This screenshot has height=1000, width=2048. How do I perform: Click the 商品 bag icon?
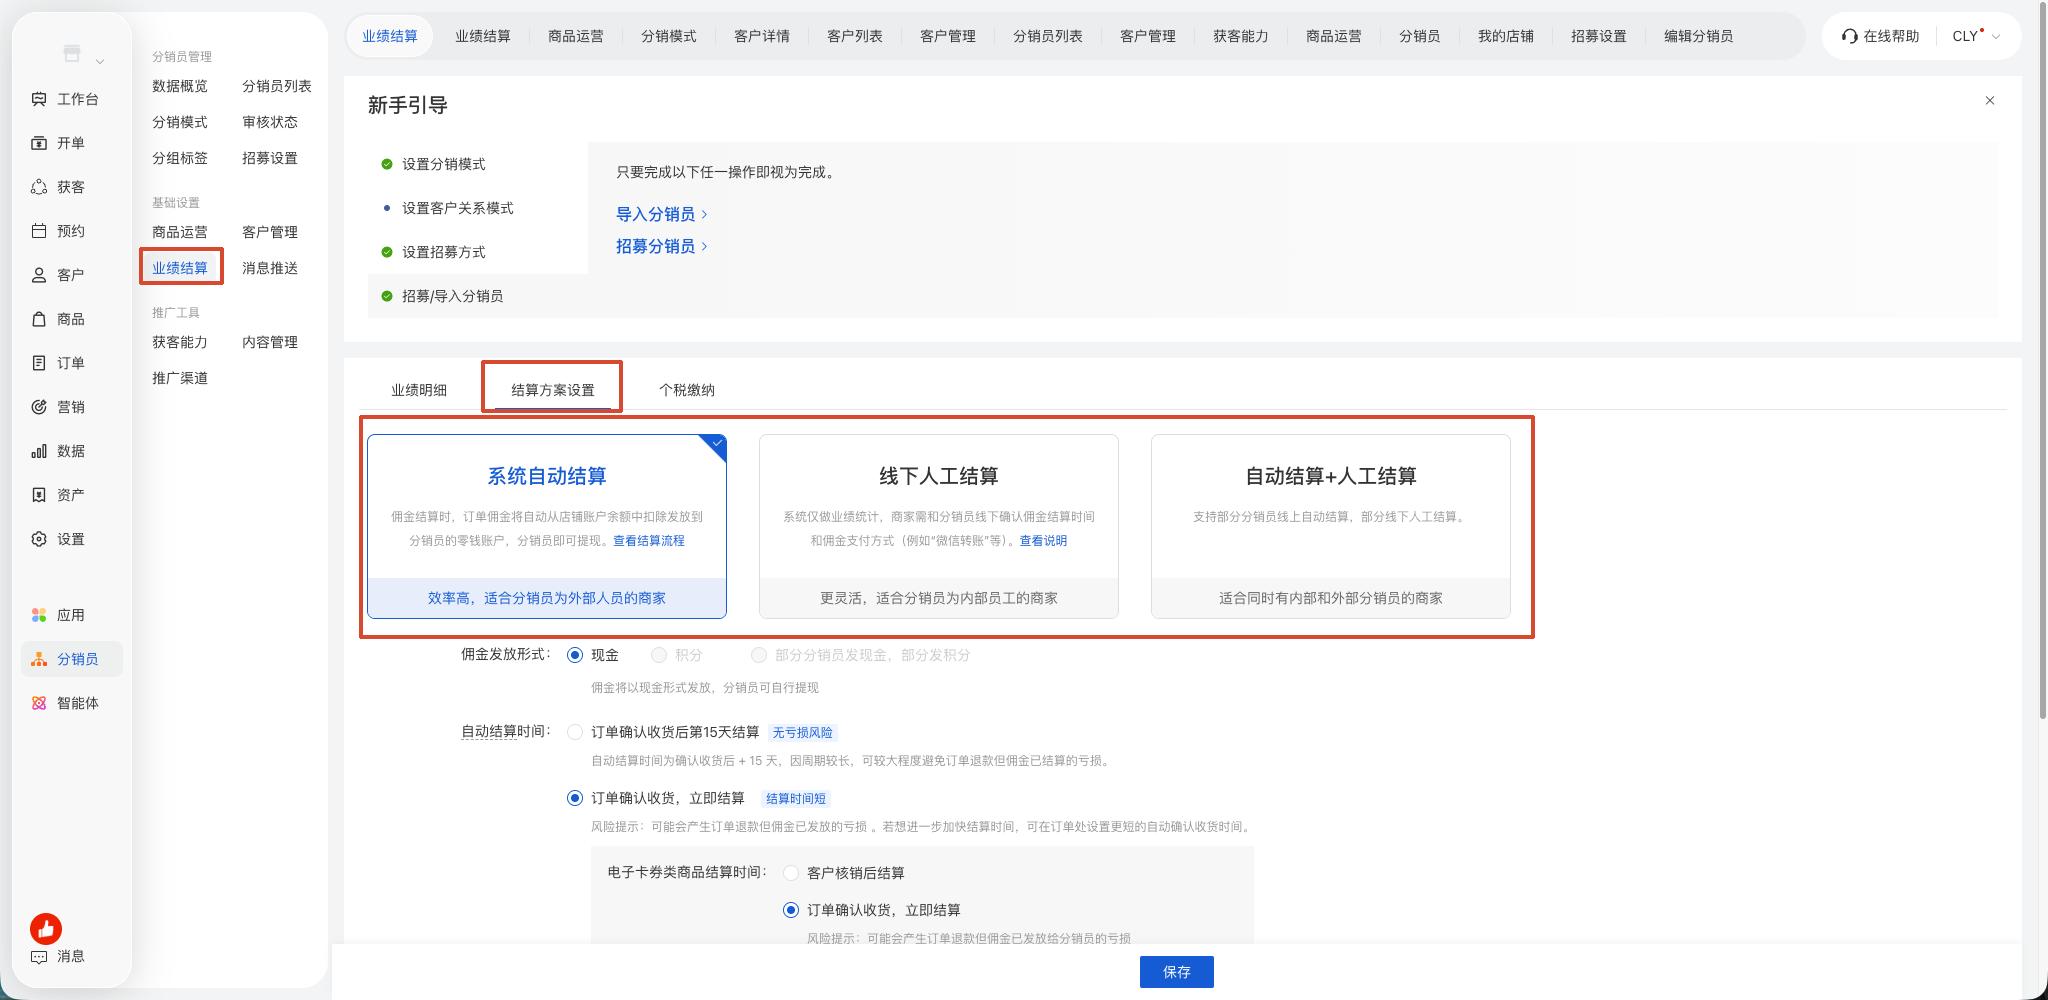point(39,319)
